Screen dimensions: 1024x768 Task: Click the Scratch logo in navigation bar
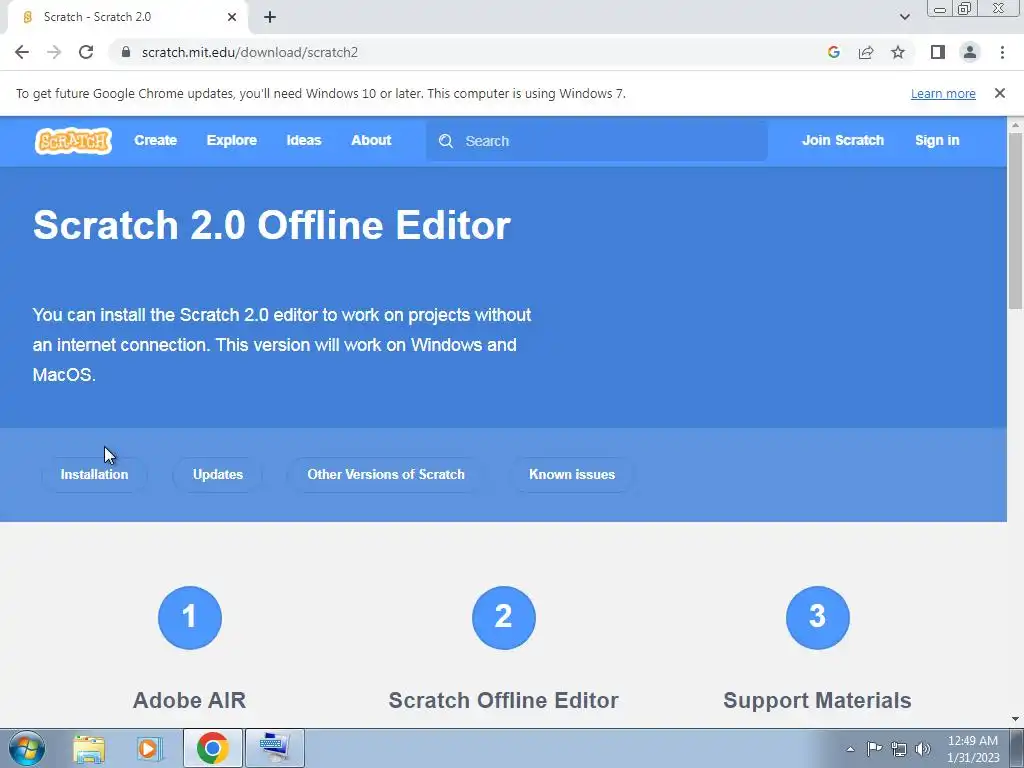click(x=73, y=140)
